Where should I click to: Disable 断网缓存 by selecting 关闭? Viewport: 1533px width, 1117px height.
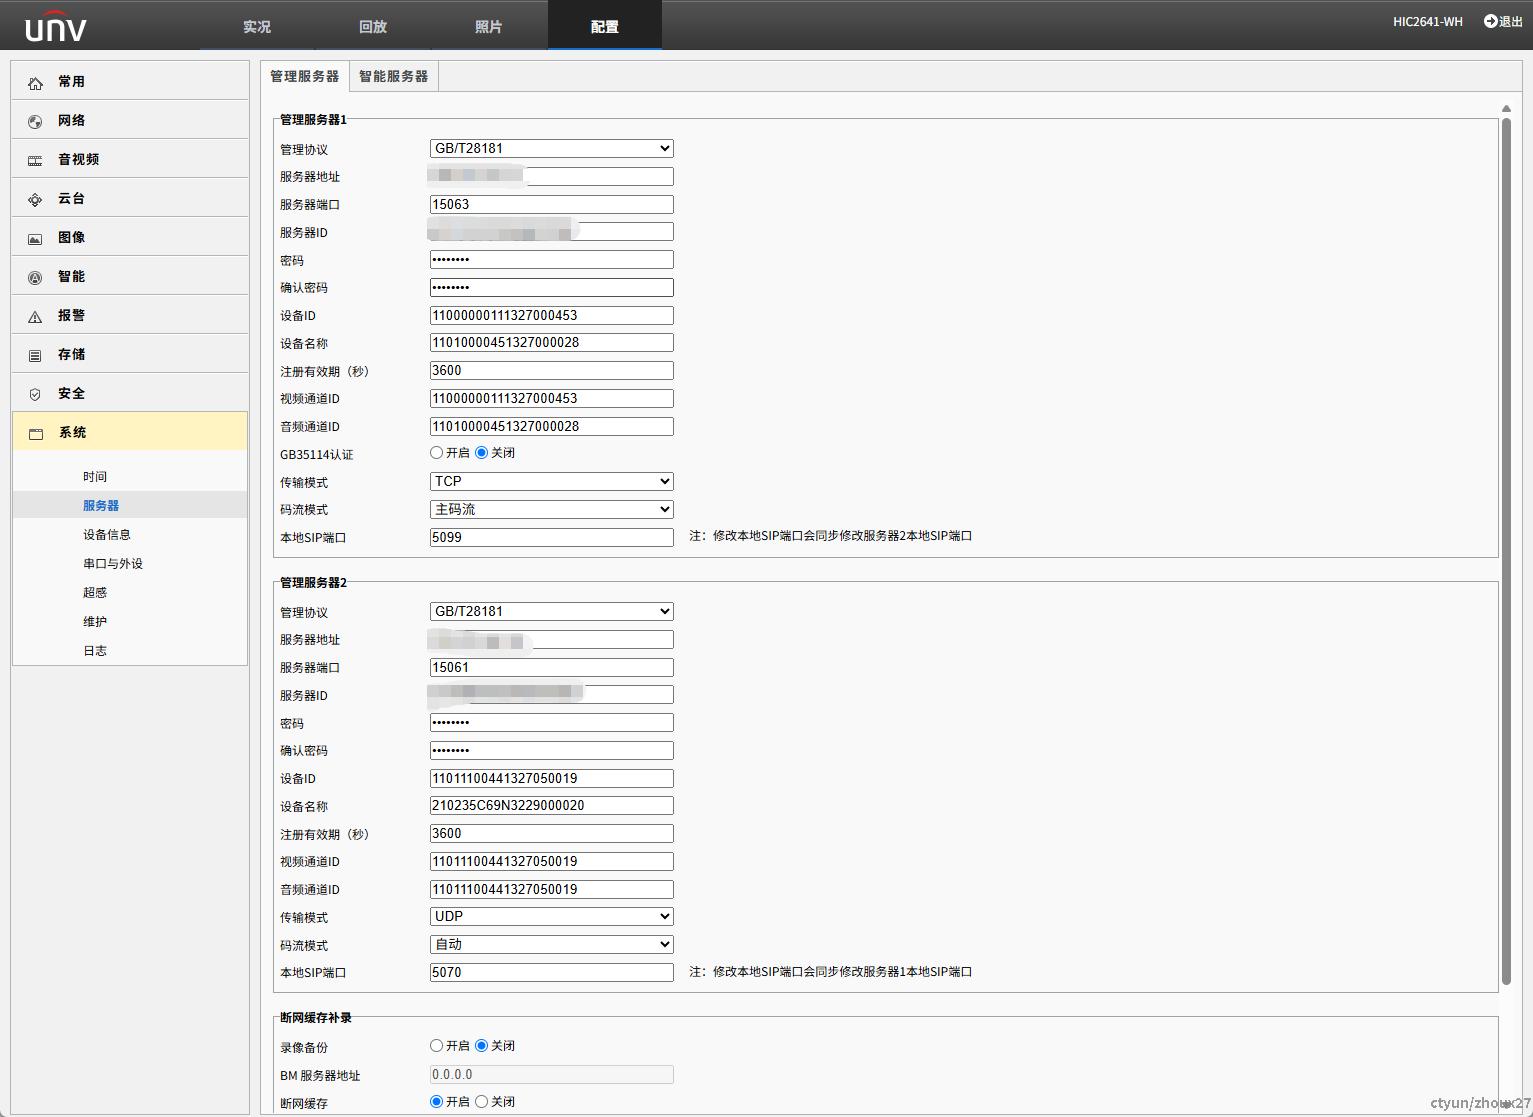(x=482, y=1102)
